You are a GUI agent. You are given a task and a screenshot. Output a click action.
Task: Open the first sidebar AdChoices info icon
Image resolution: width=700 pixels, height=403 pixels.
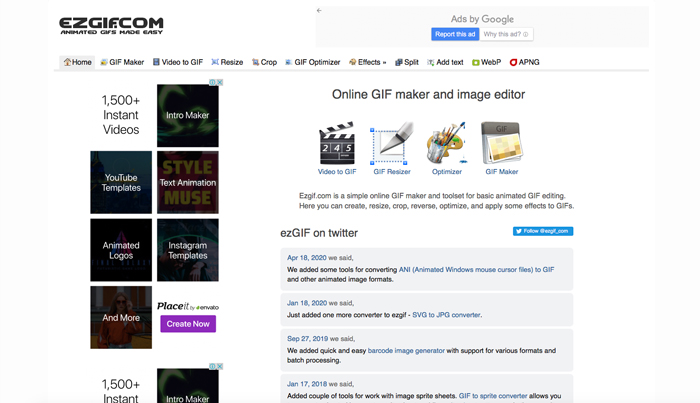(x=213, y=82)
